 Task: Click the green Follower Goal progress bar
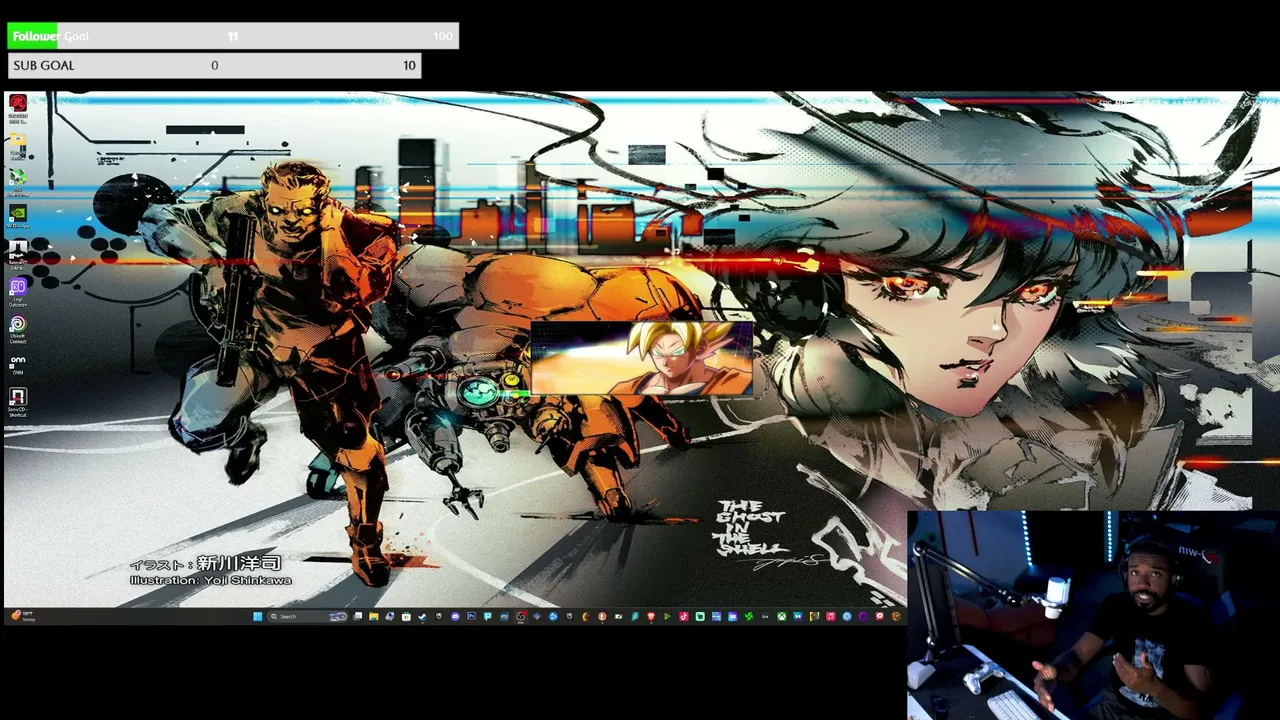click(x=233, y=36)
